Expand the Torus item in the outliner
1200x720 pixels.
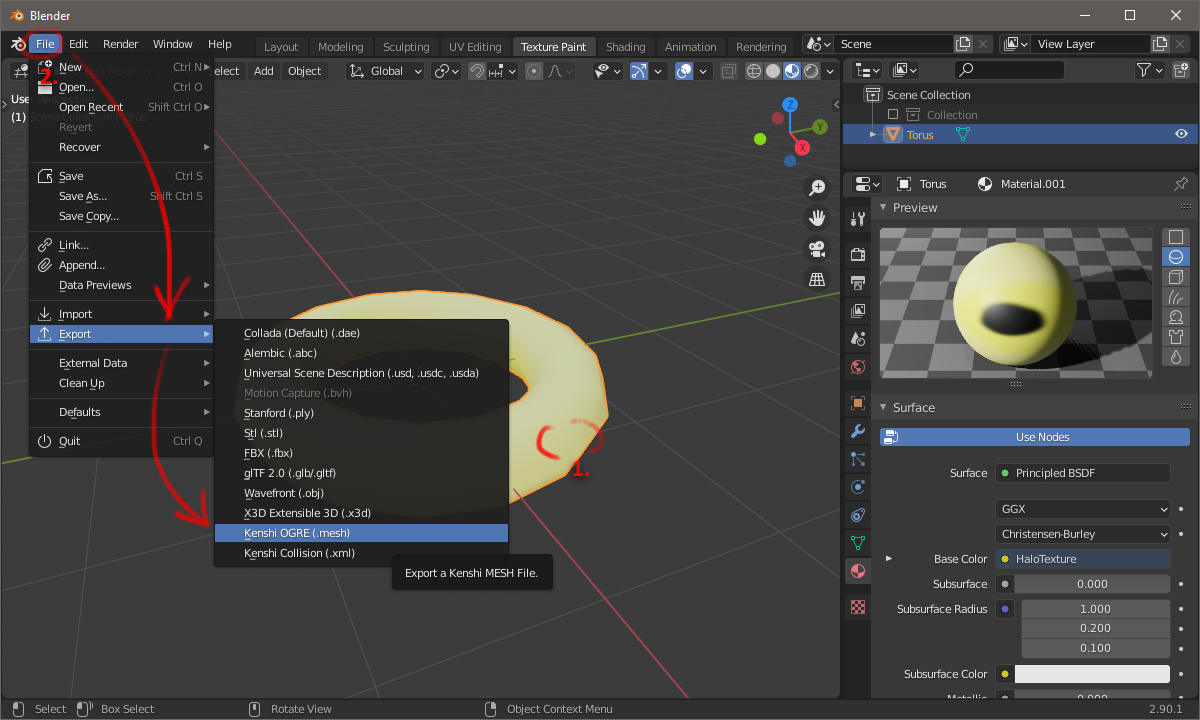(x=873, y=135)
